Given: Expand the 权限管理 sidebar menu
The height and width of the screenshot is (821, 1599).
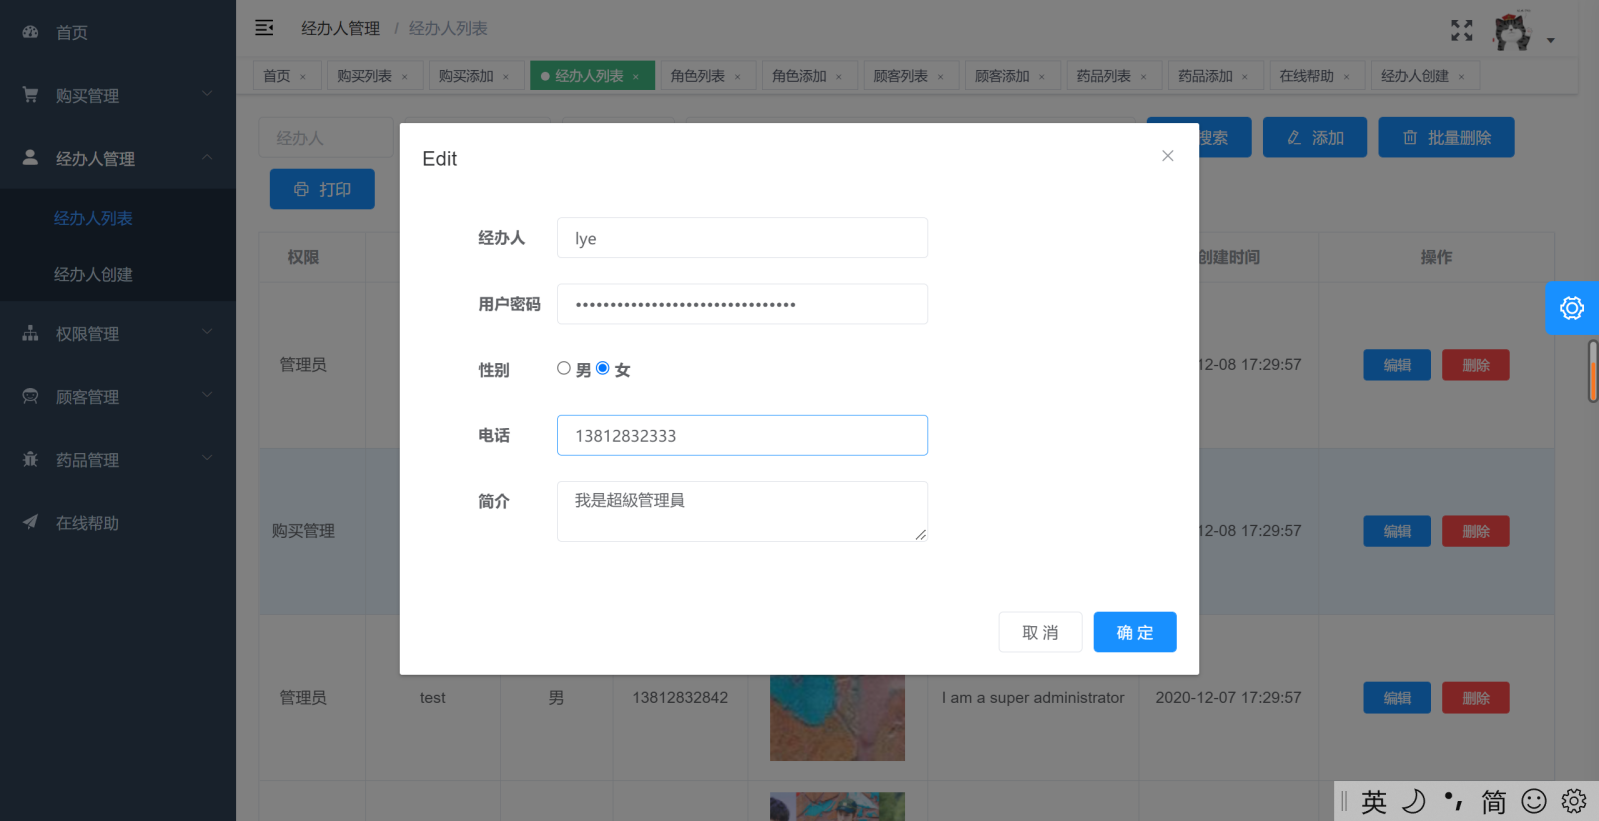Looking at the screenshot, I should click(118, 333).
